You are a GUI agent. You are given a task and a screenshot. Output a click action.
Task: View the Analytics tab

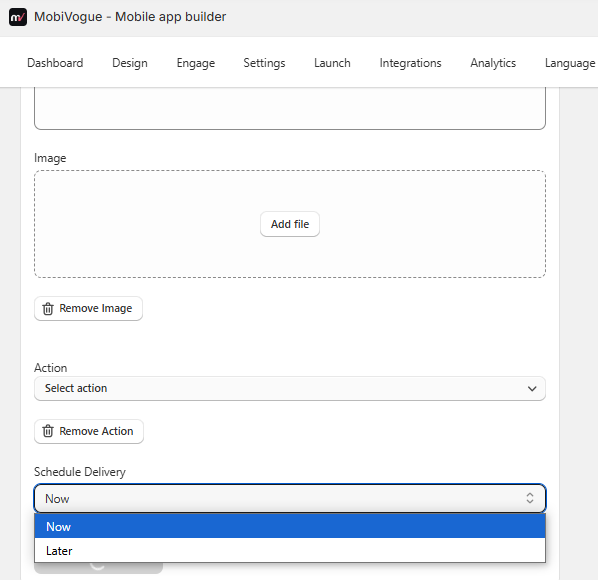pyautogui.click(x=493, y=63)
